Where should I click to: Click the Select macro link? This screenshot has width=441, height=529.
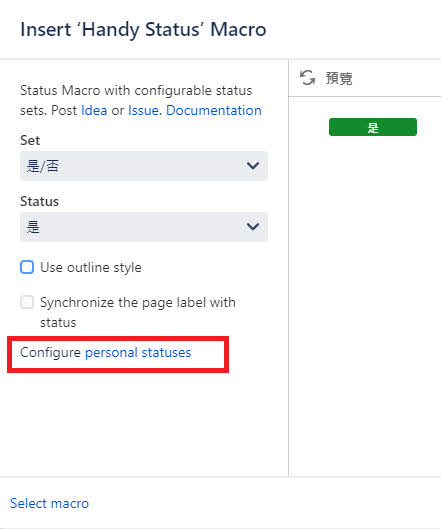click(x=49, y=503)
